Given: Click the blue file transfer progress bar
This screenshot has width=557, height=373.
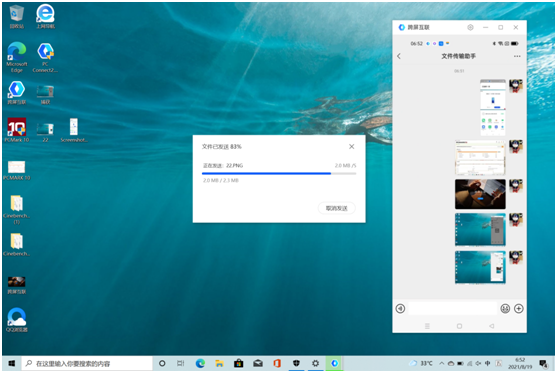Looking at the screenshot, I should [x=279, y=173].
